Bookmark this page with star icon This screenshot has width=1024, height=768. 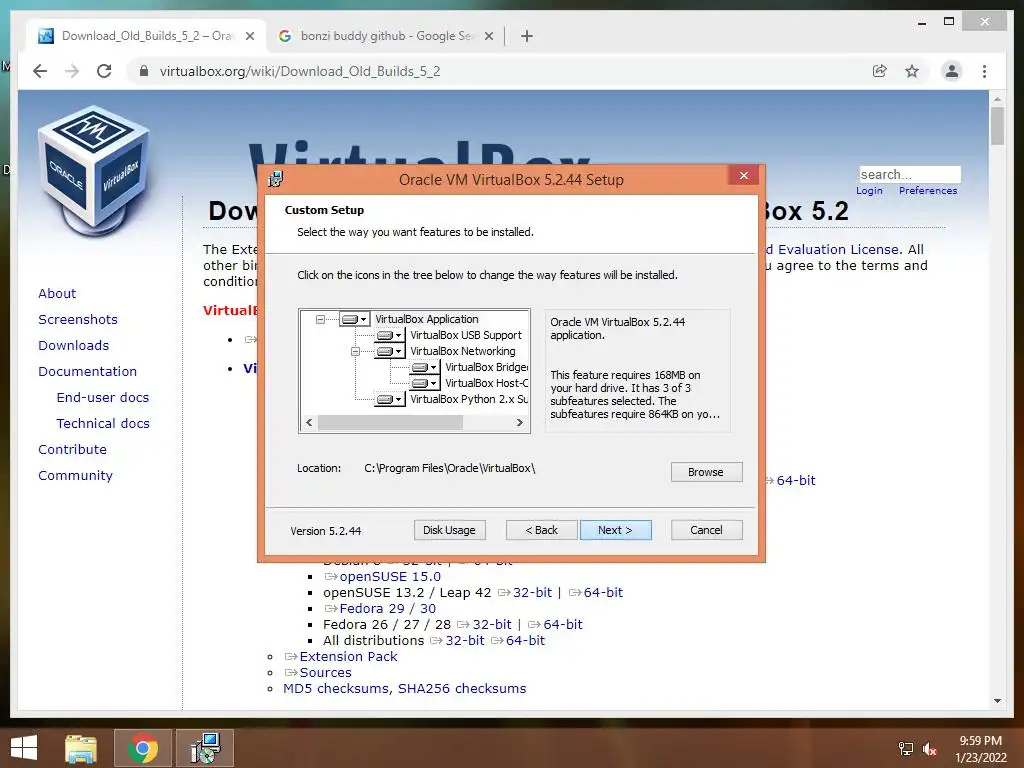tap(912, 71)
